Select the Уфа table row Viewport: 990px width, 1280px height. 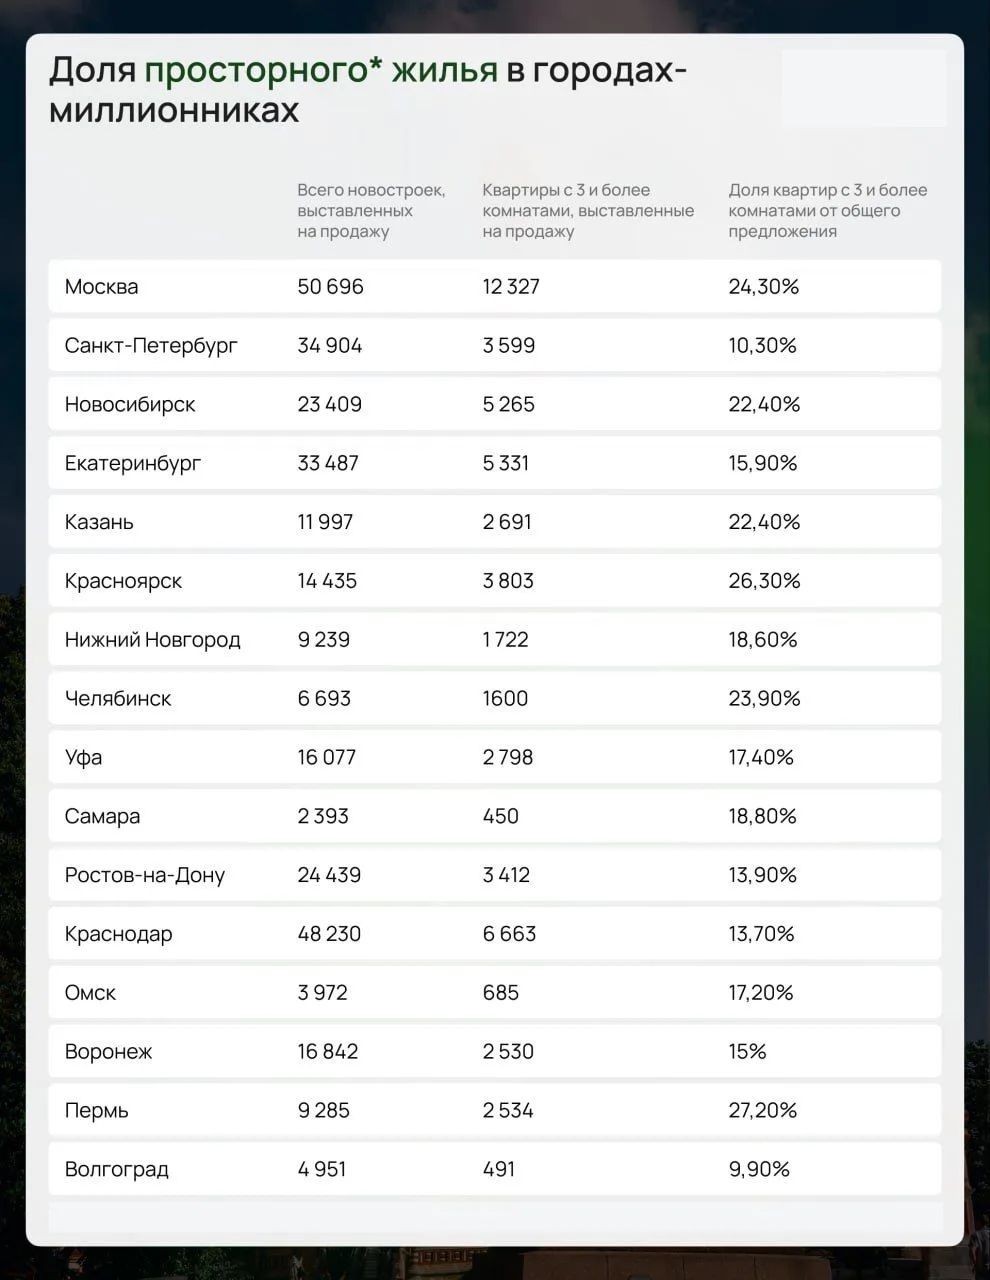(x=494, y=757)
